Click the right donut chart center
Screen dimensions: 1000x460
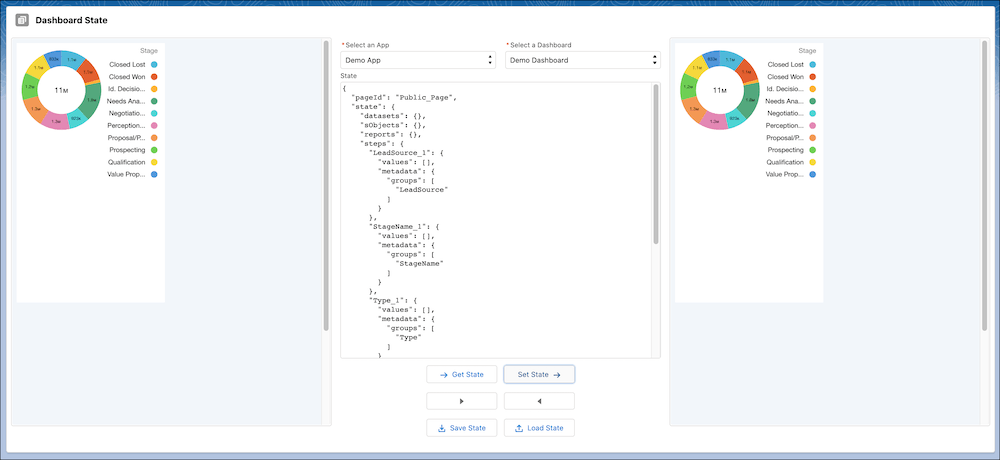719,90
